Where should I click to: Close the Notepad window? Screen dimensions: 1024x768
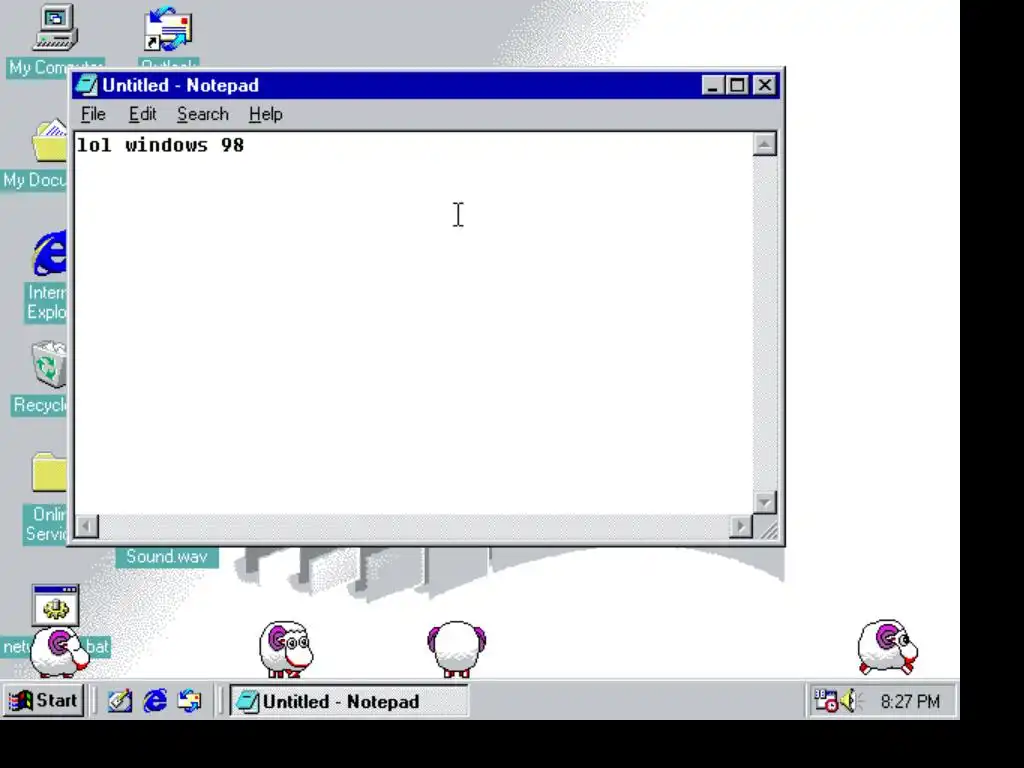point(764,86)
